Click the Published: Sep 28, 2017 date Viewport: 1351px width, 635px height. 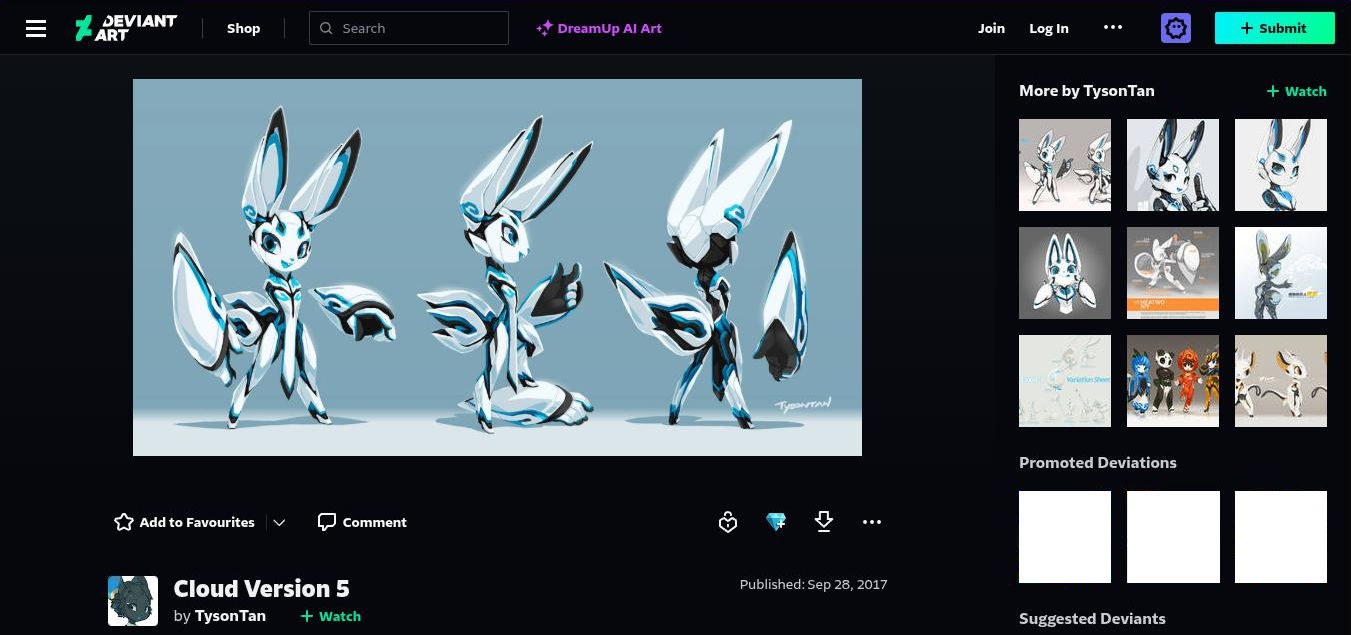tap(814, 584)
